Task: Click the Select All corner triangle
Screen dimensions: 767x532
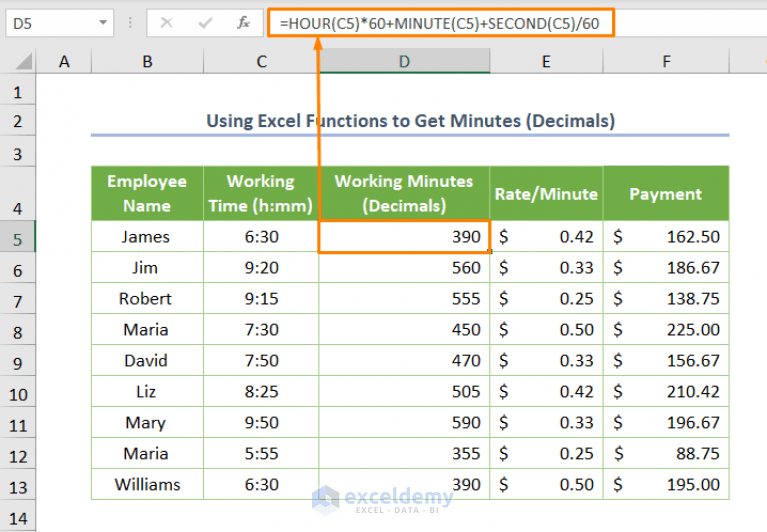Action: point(23,62)
